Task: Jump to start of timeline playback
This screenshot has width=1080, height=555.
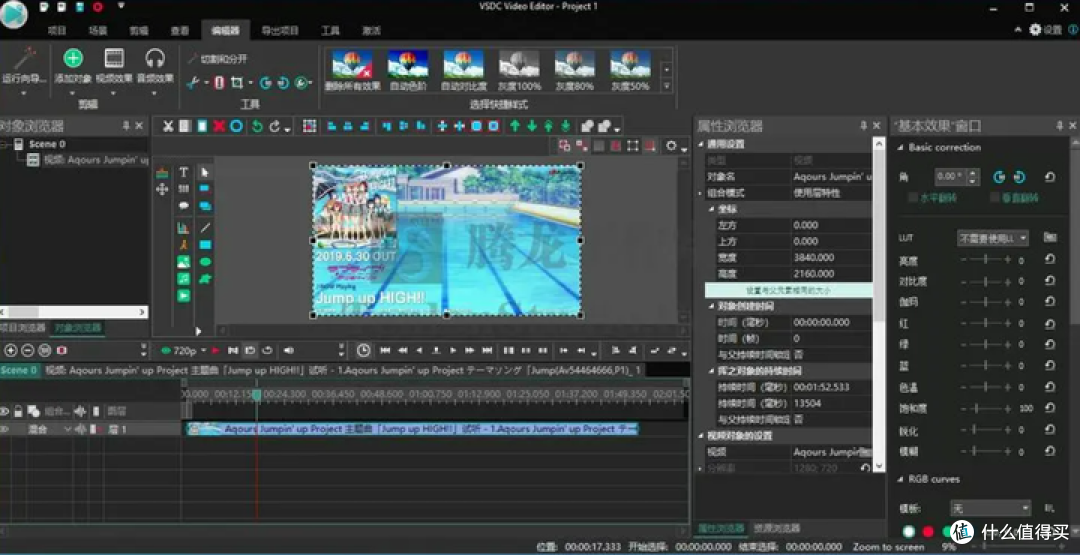Action: coord(386,350)
